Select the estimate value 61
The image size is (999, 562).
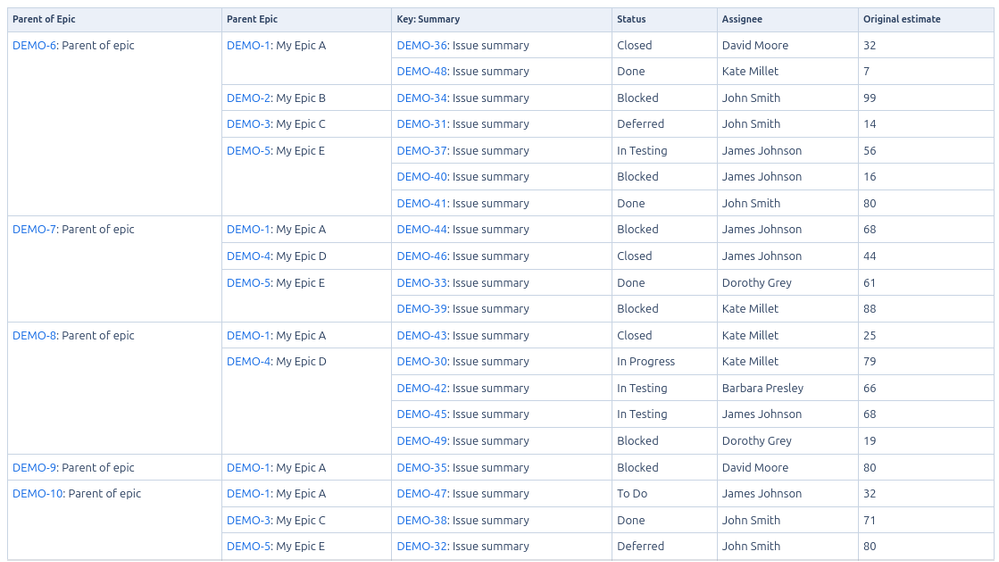coord(870,283)
